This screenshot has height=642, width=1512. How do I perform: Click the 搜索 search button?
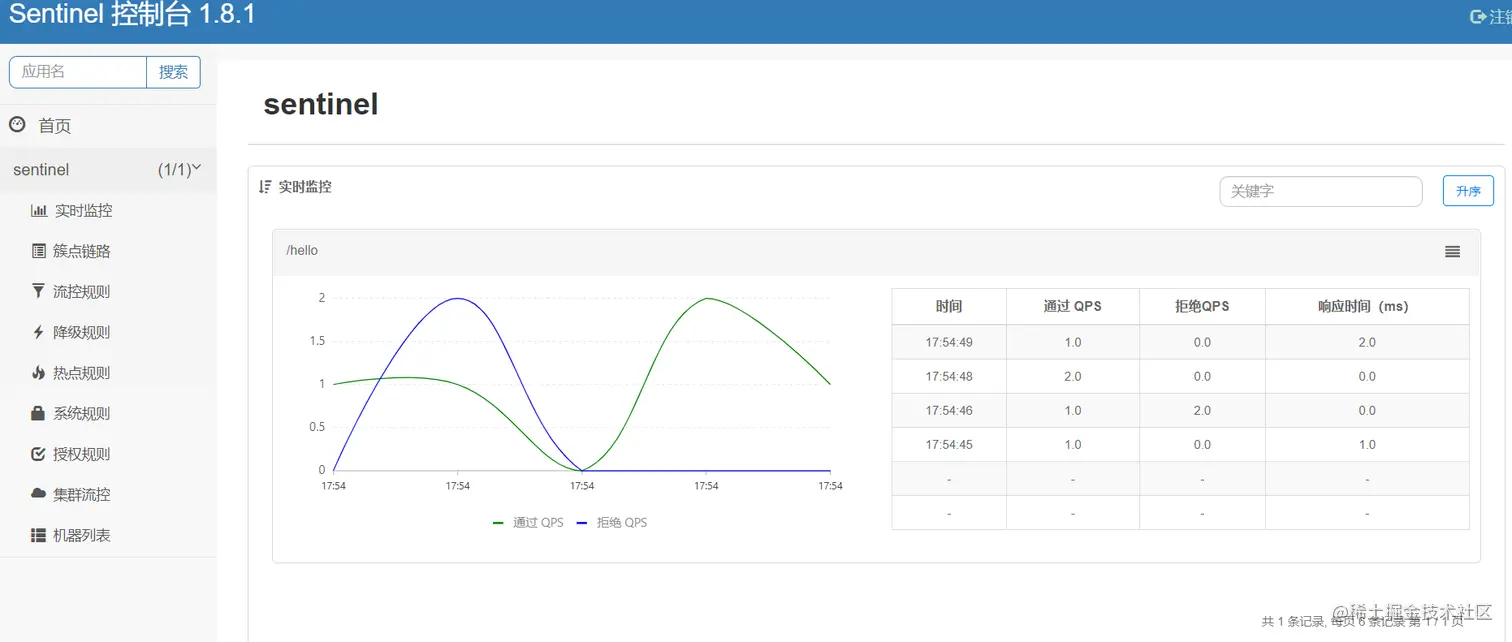[x=173, y=72]
